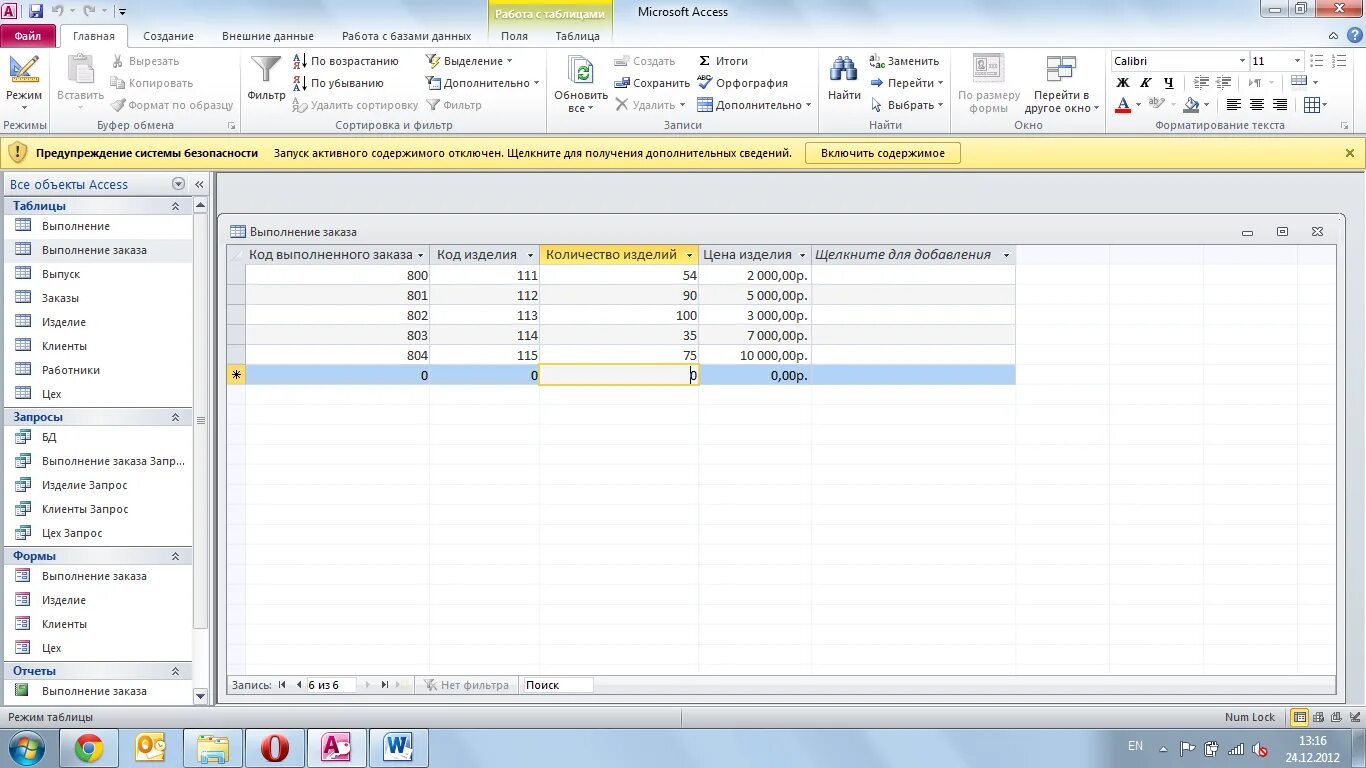Viewport: 1366px width, 768px height.
Task: Apply underline Ч formatting
Action: point(1167,83)
